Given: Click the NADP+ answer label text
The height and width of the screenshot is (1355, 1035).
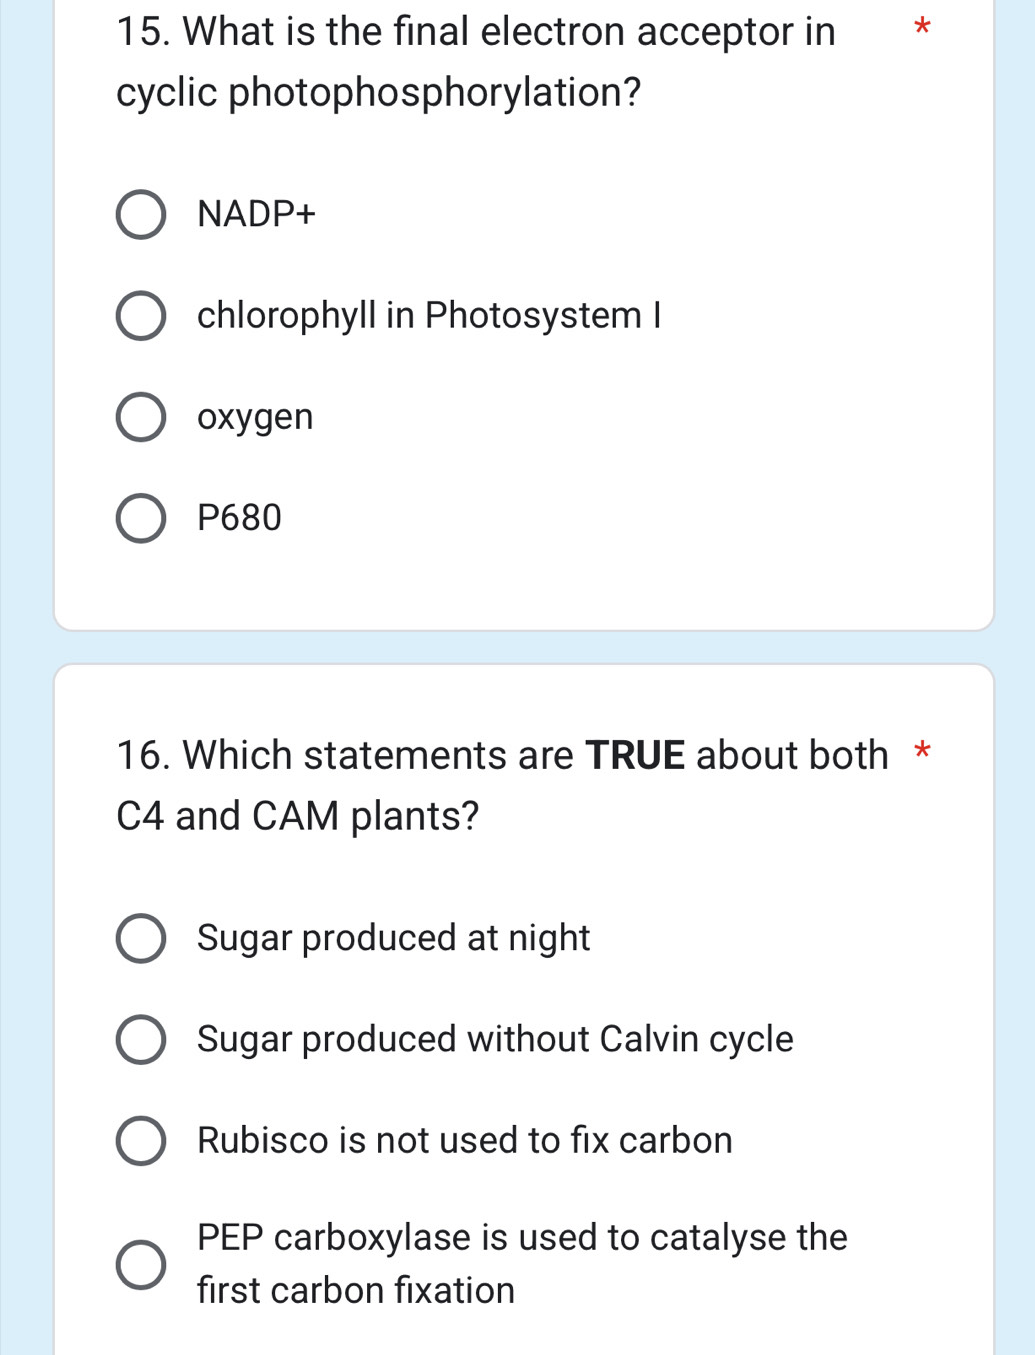Looking at the screenshot, I should click(256, 214).
